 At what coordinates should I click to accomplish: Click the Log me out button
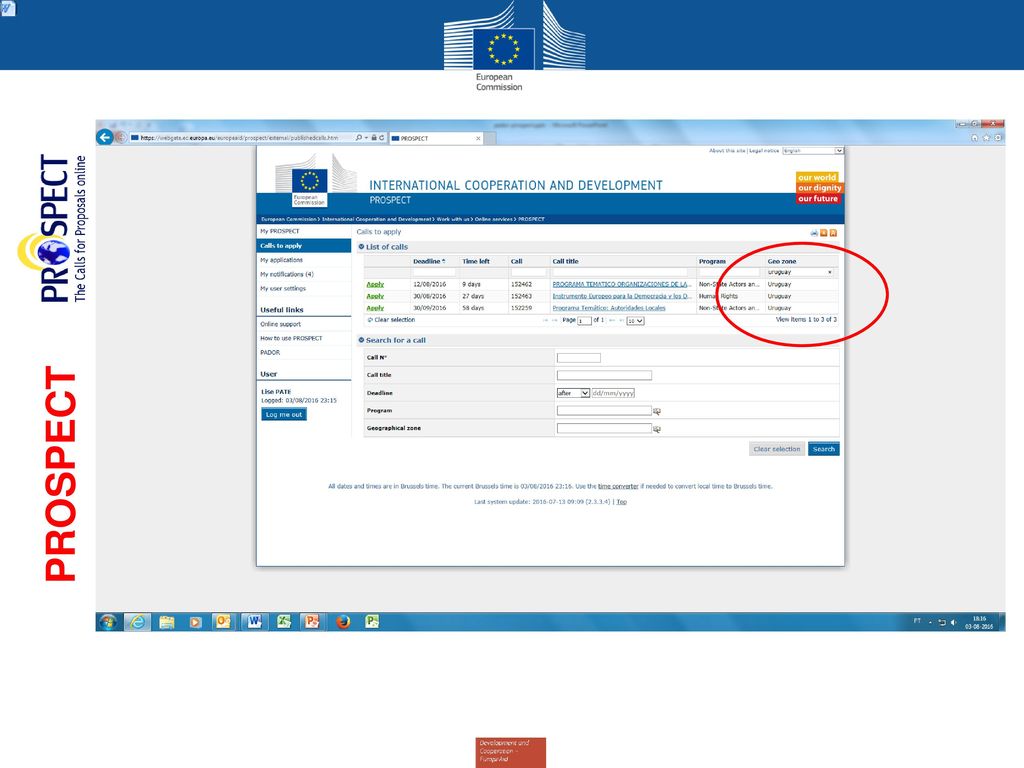tap(284, 415)
